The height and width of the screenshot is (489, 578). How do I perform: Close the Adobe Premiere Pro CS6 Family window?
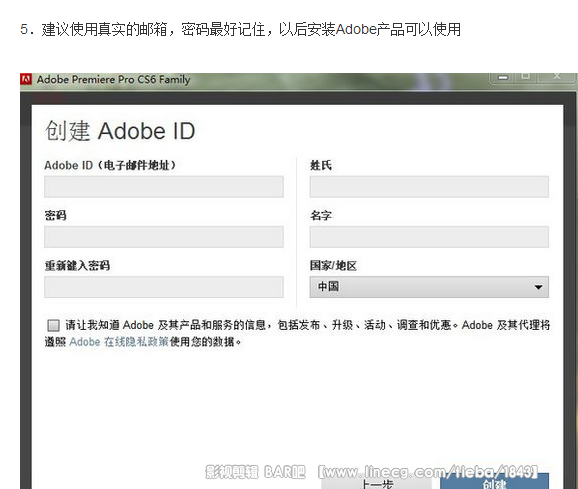tap(557, 77)
